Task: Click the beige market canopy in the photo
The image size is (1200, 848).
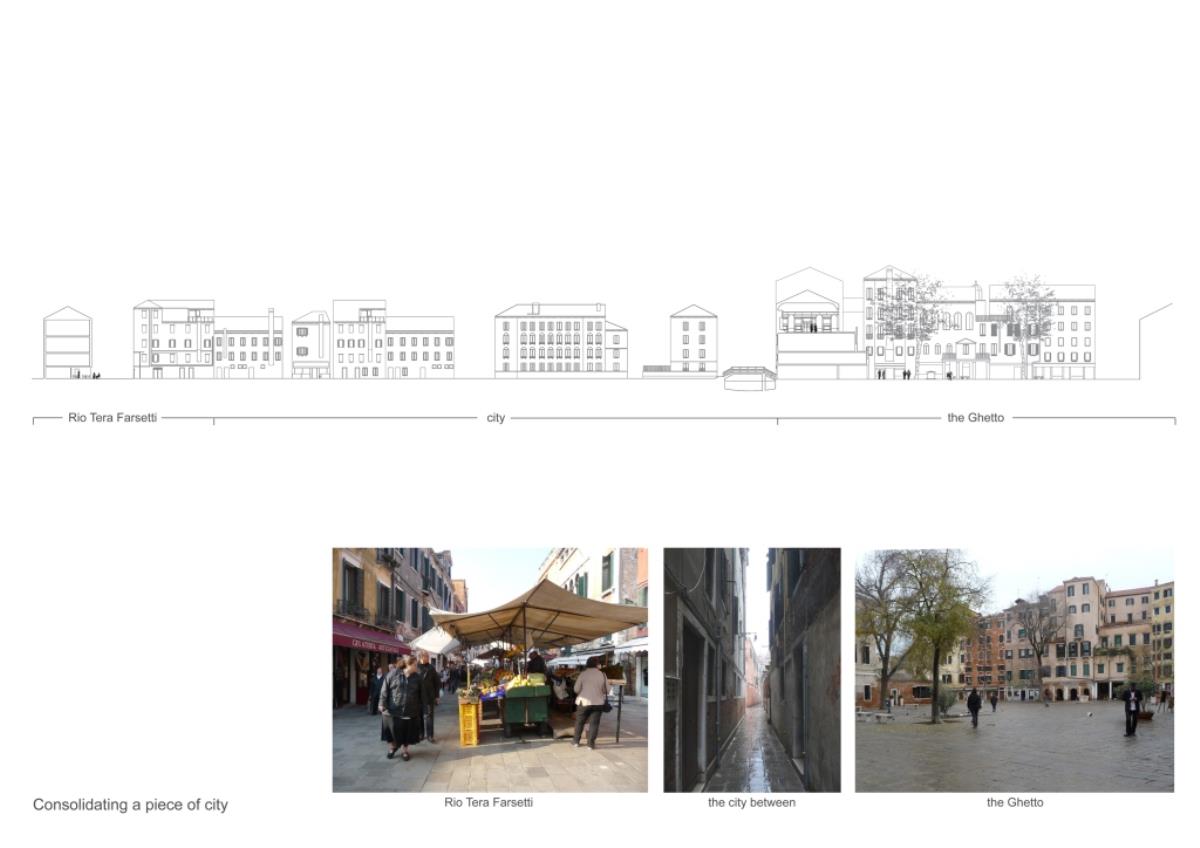Action: [x=540, y=612]
